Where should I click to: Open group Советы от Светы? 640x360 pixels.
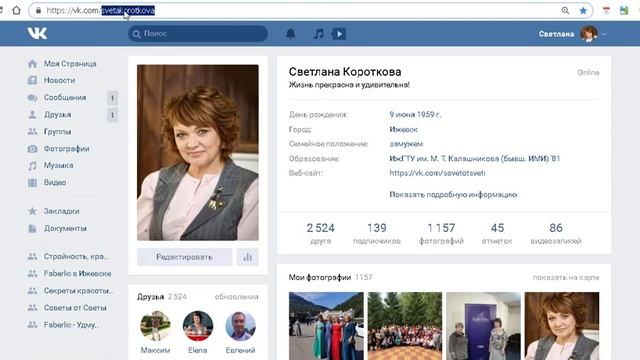[x=75, y=308]
